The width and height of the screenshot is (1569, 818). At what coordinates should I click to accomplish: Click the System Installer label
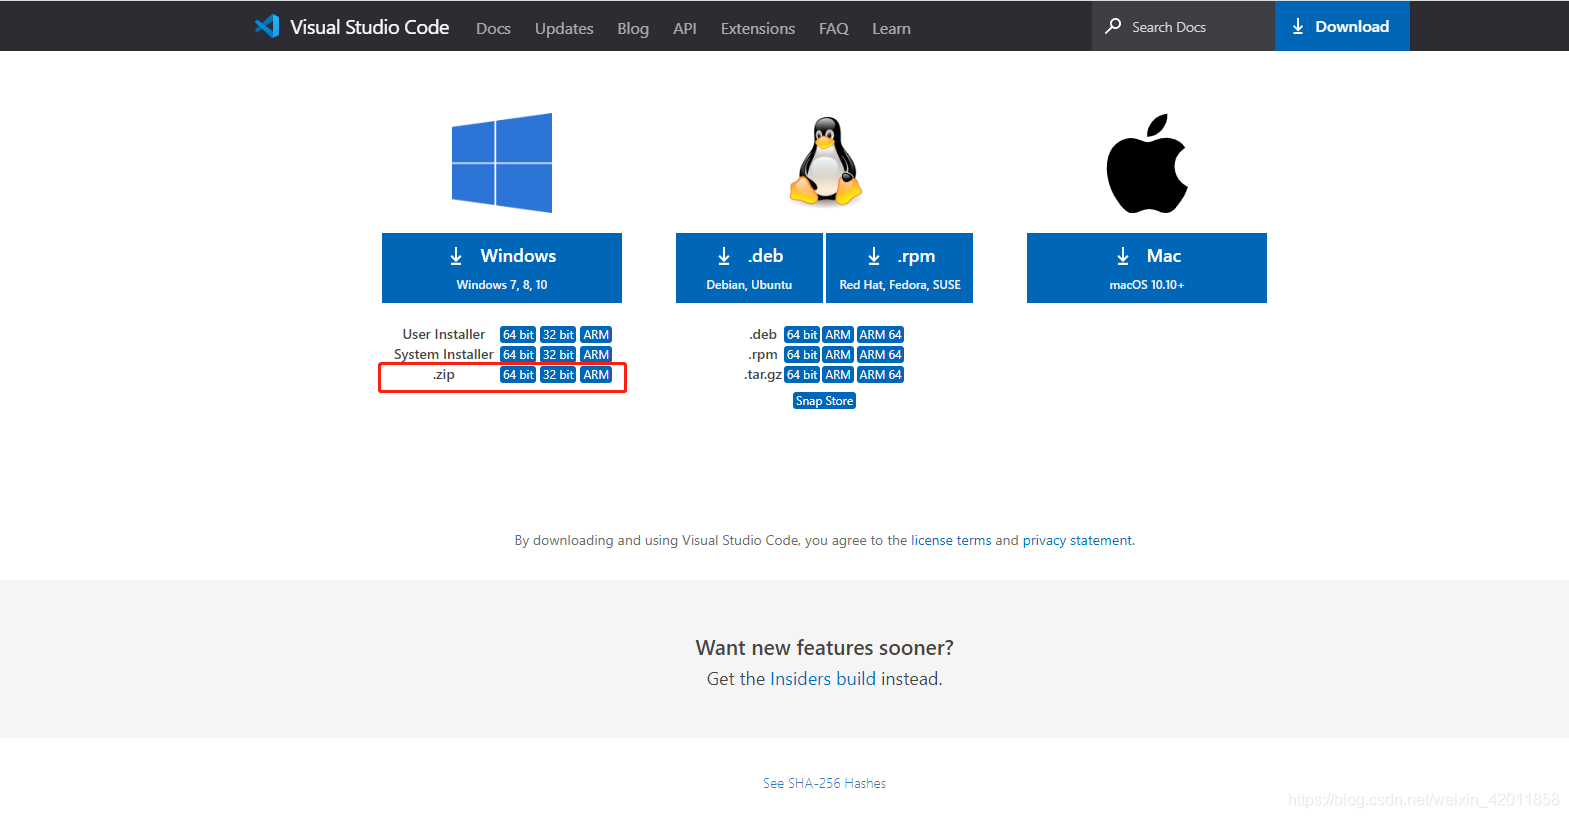point(444,355)
